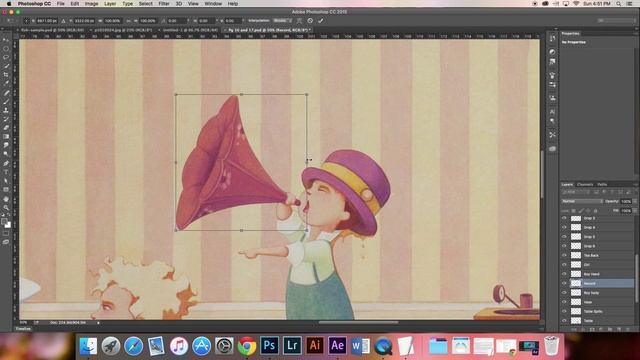
Task: Select the Path Selection tool
Action: tap(6, 181)
